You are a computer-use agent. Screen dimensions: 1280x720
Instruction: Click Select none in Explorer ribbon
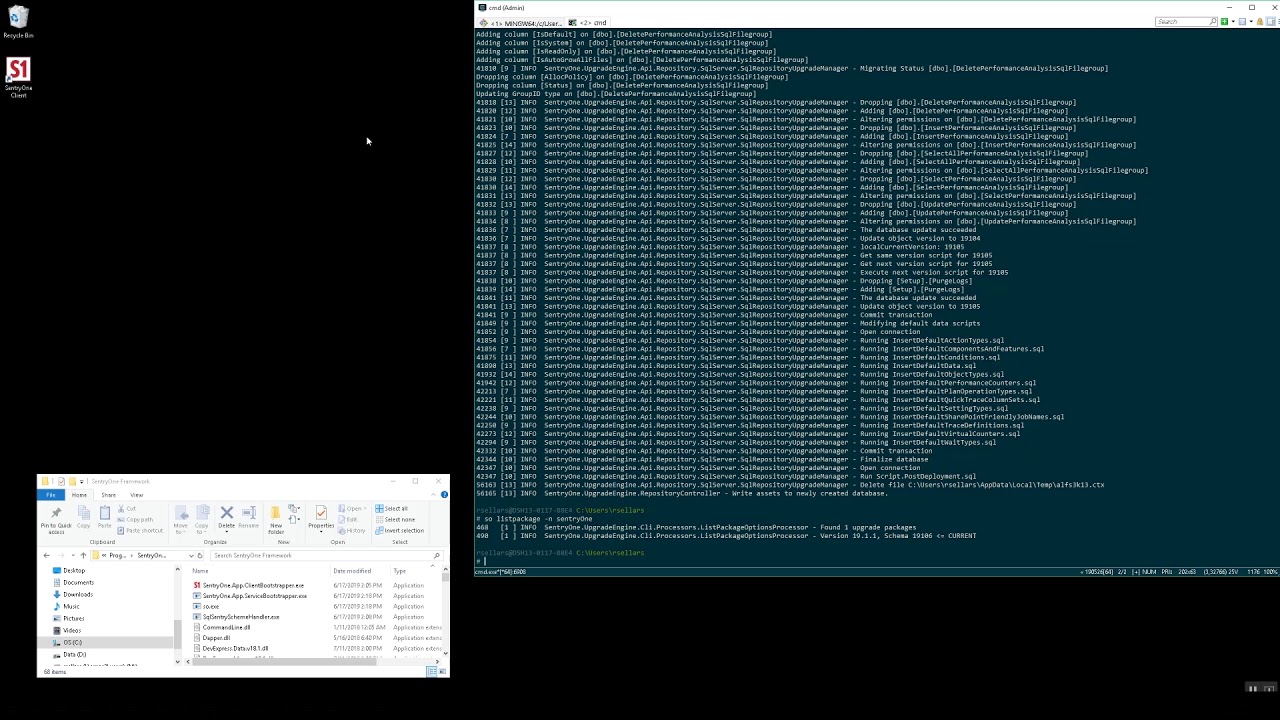(x=394, y=519)
